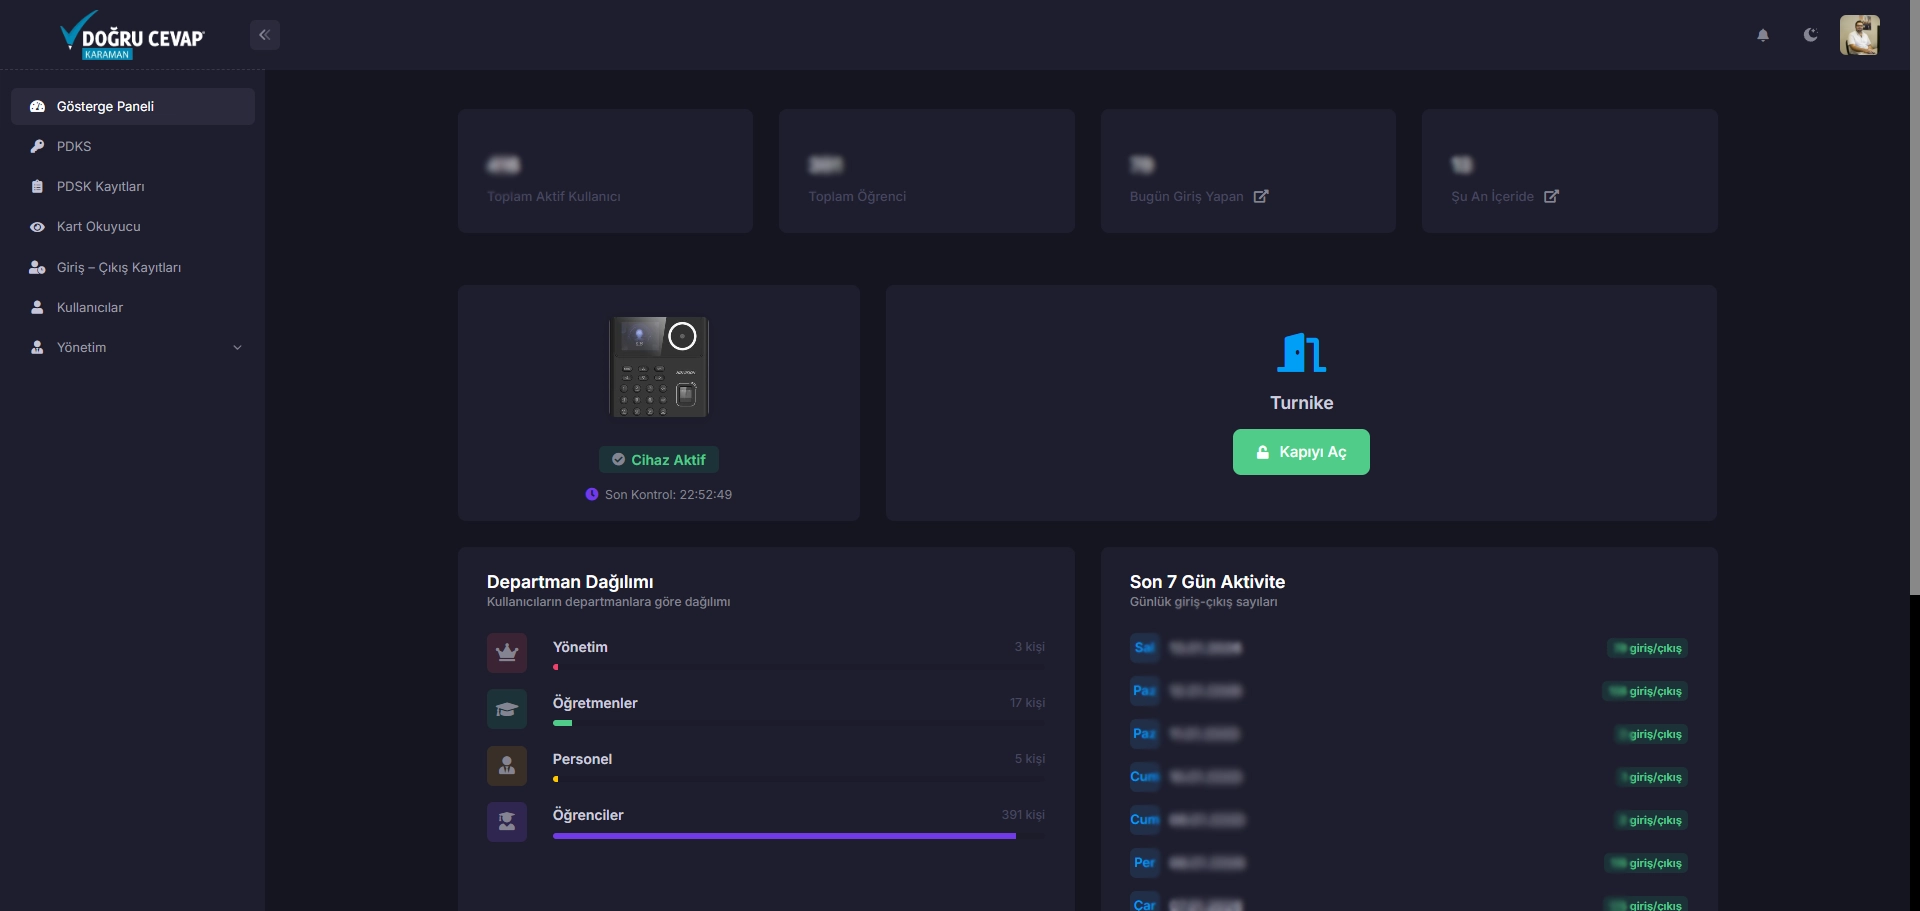Open Gösterge Paneli in sidebar
This screenshot has width=1920, height=911.
click(105, 107)
